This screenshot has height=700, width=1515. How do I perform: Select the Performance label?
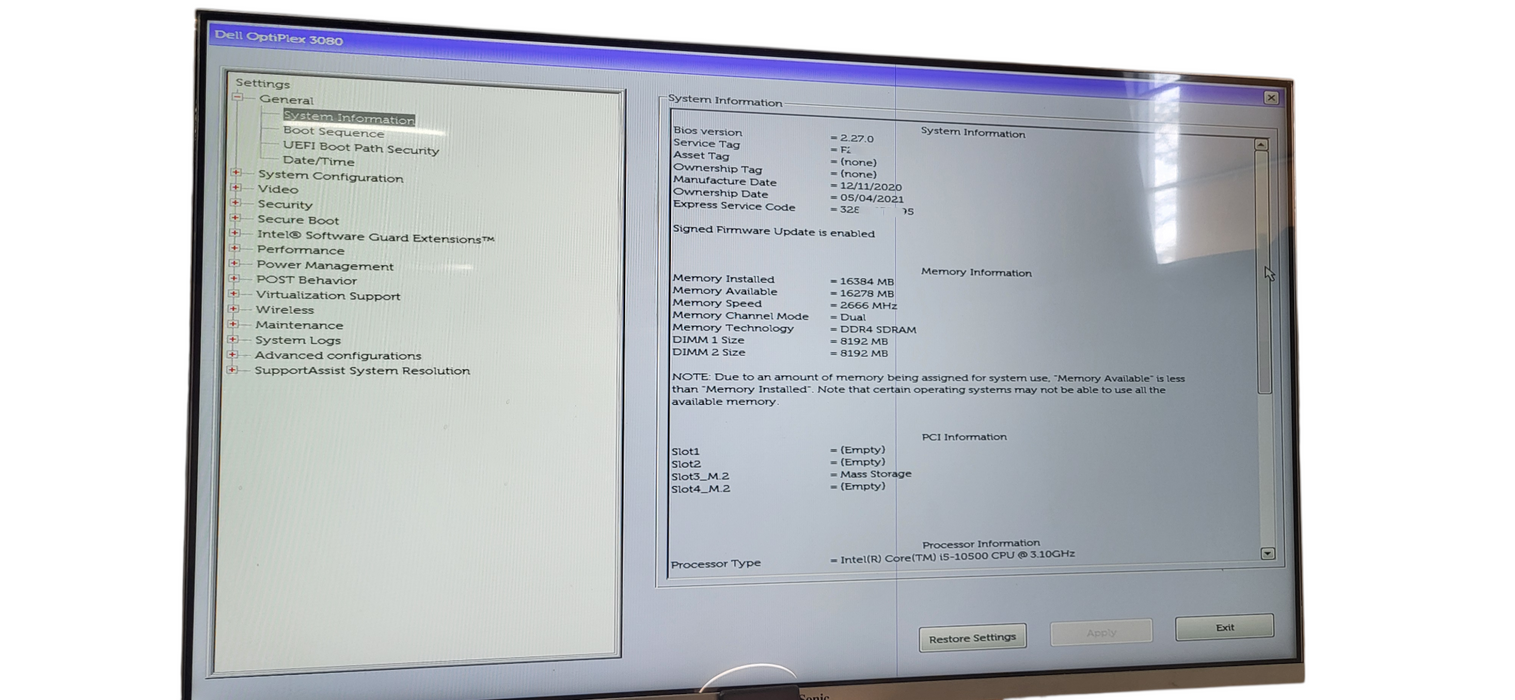tap(300, 250)
